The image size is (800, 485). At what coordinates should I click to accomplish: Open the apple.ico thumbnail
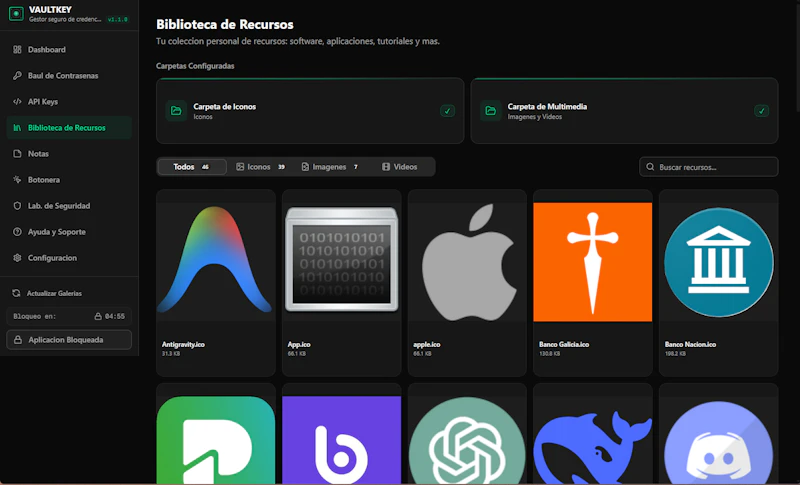(467, 260)
